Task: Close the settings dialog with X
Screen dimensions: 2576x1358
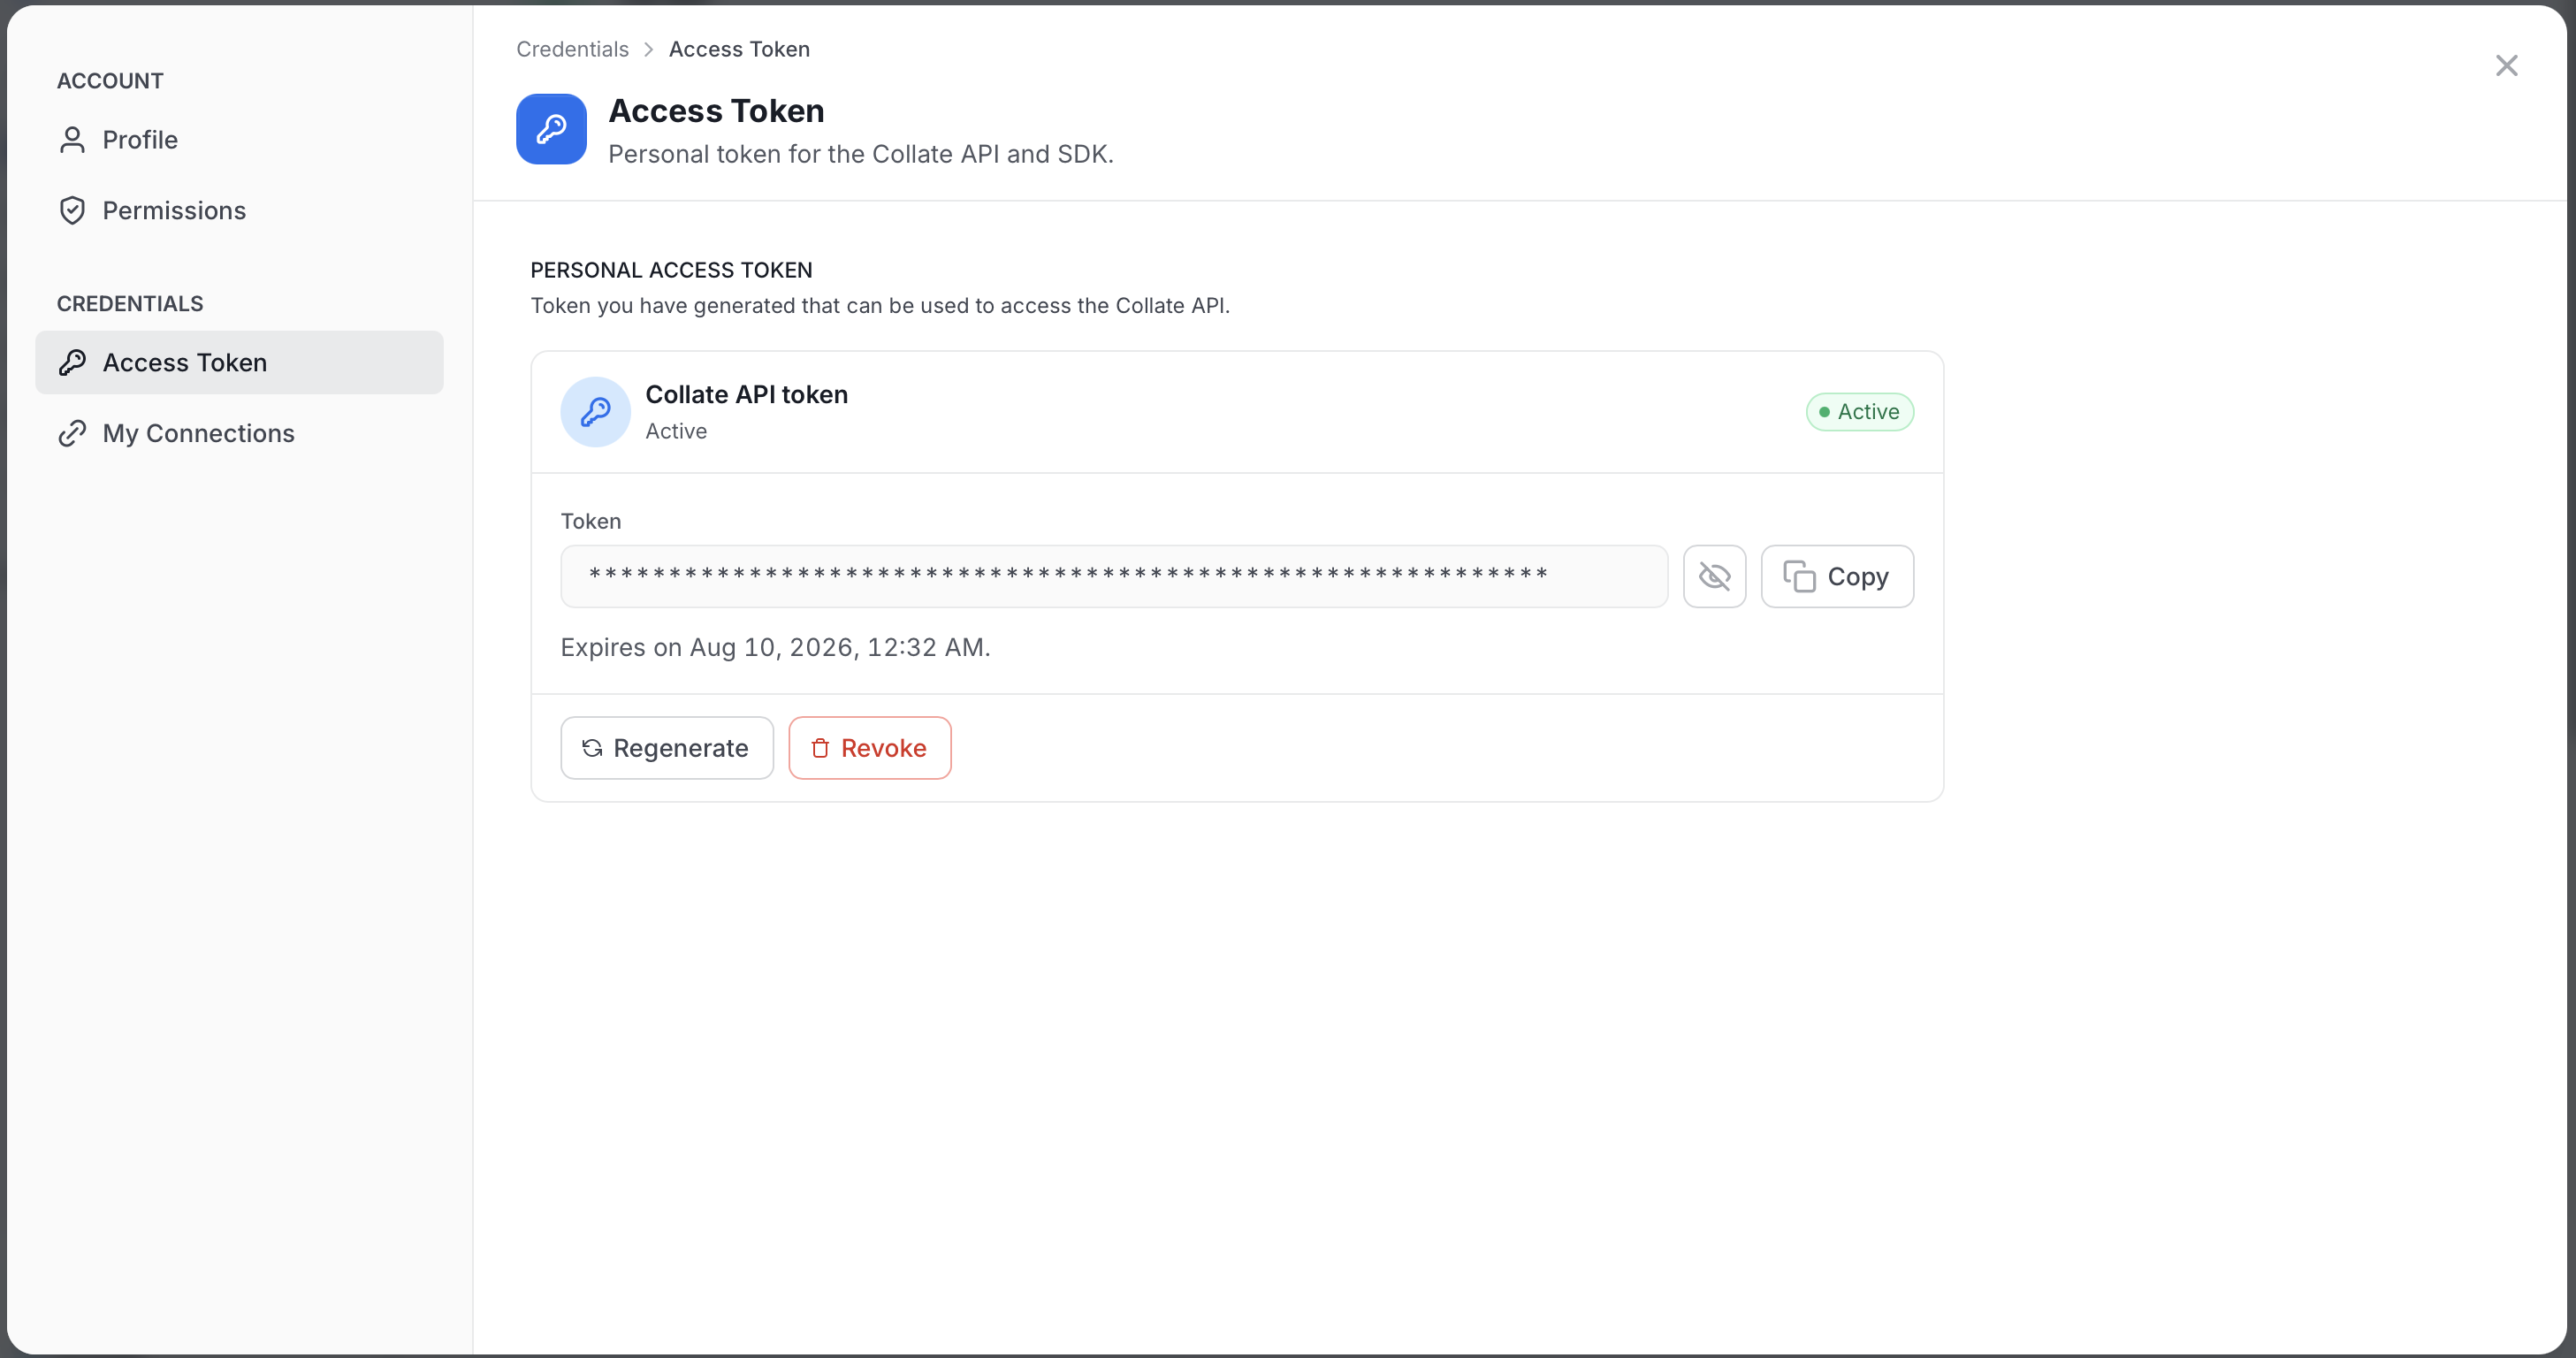Action: 2506,66
